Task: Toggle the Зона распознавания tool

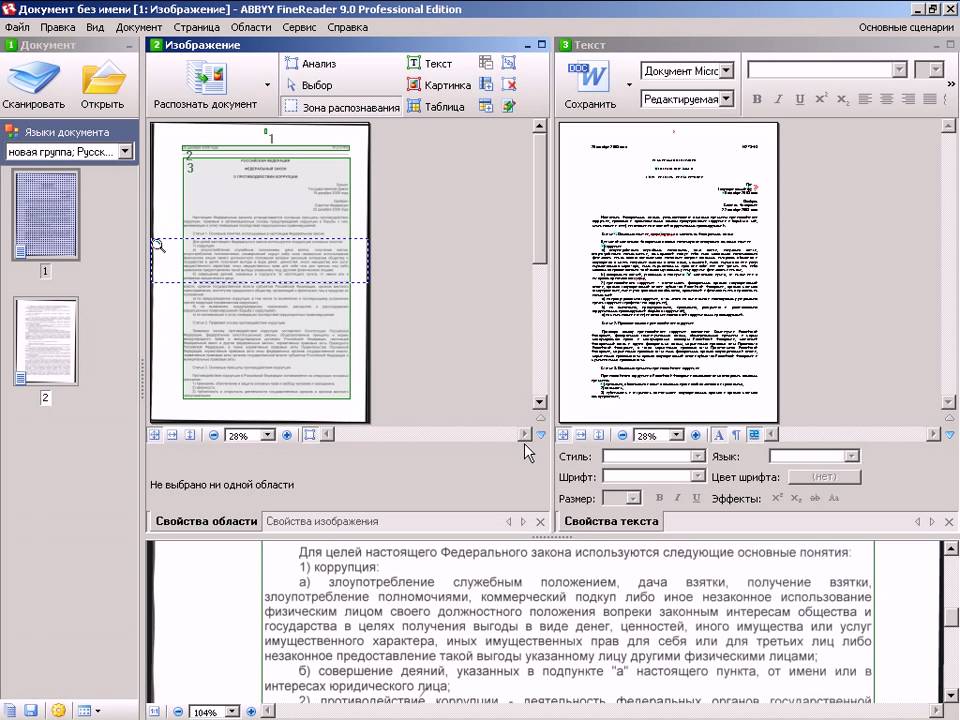Action: pos(342,107)
